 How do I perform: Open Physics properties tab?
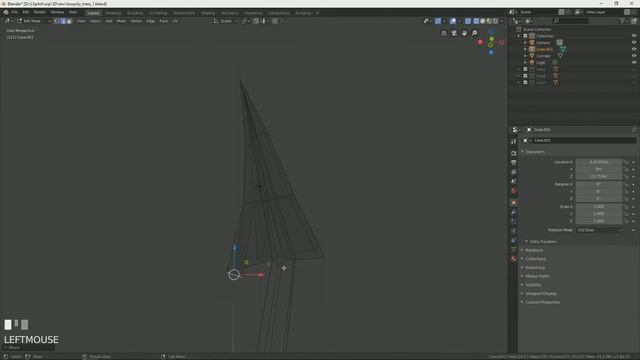(x=513, y=231)
